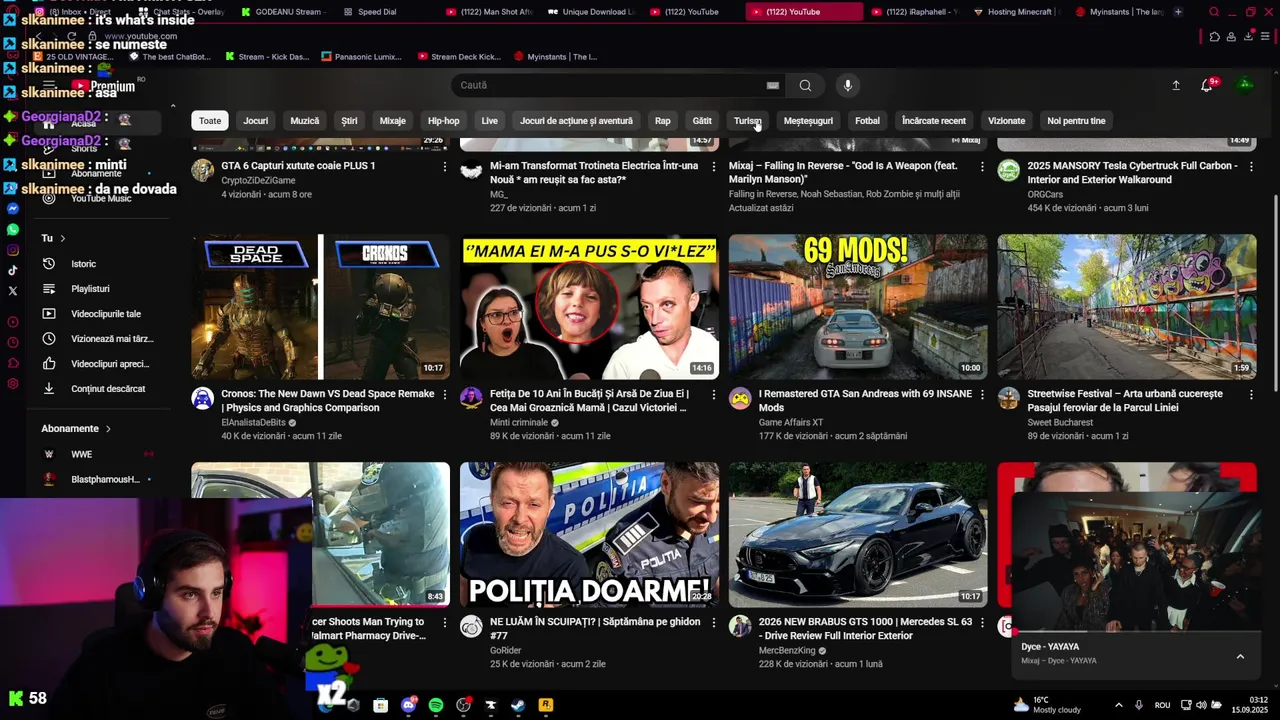
Task: Open the Dead Space vs Cronos thumbnail
Action: [320, 307]
